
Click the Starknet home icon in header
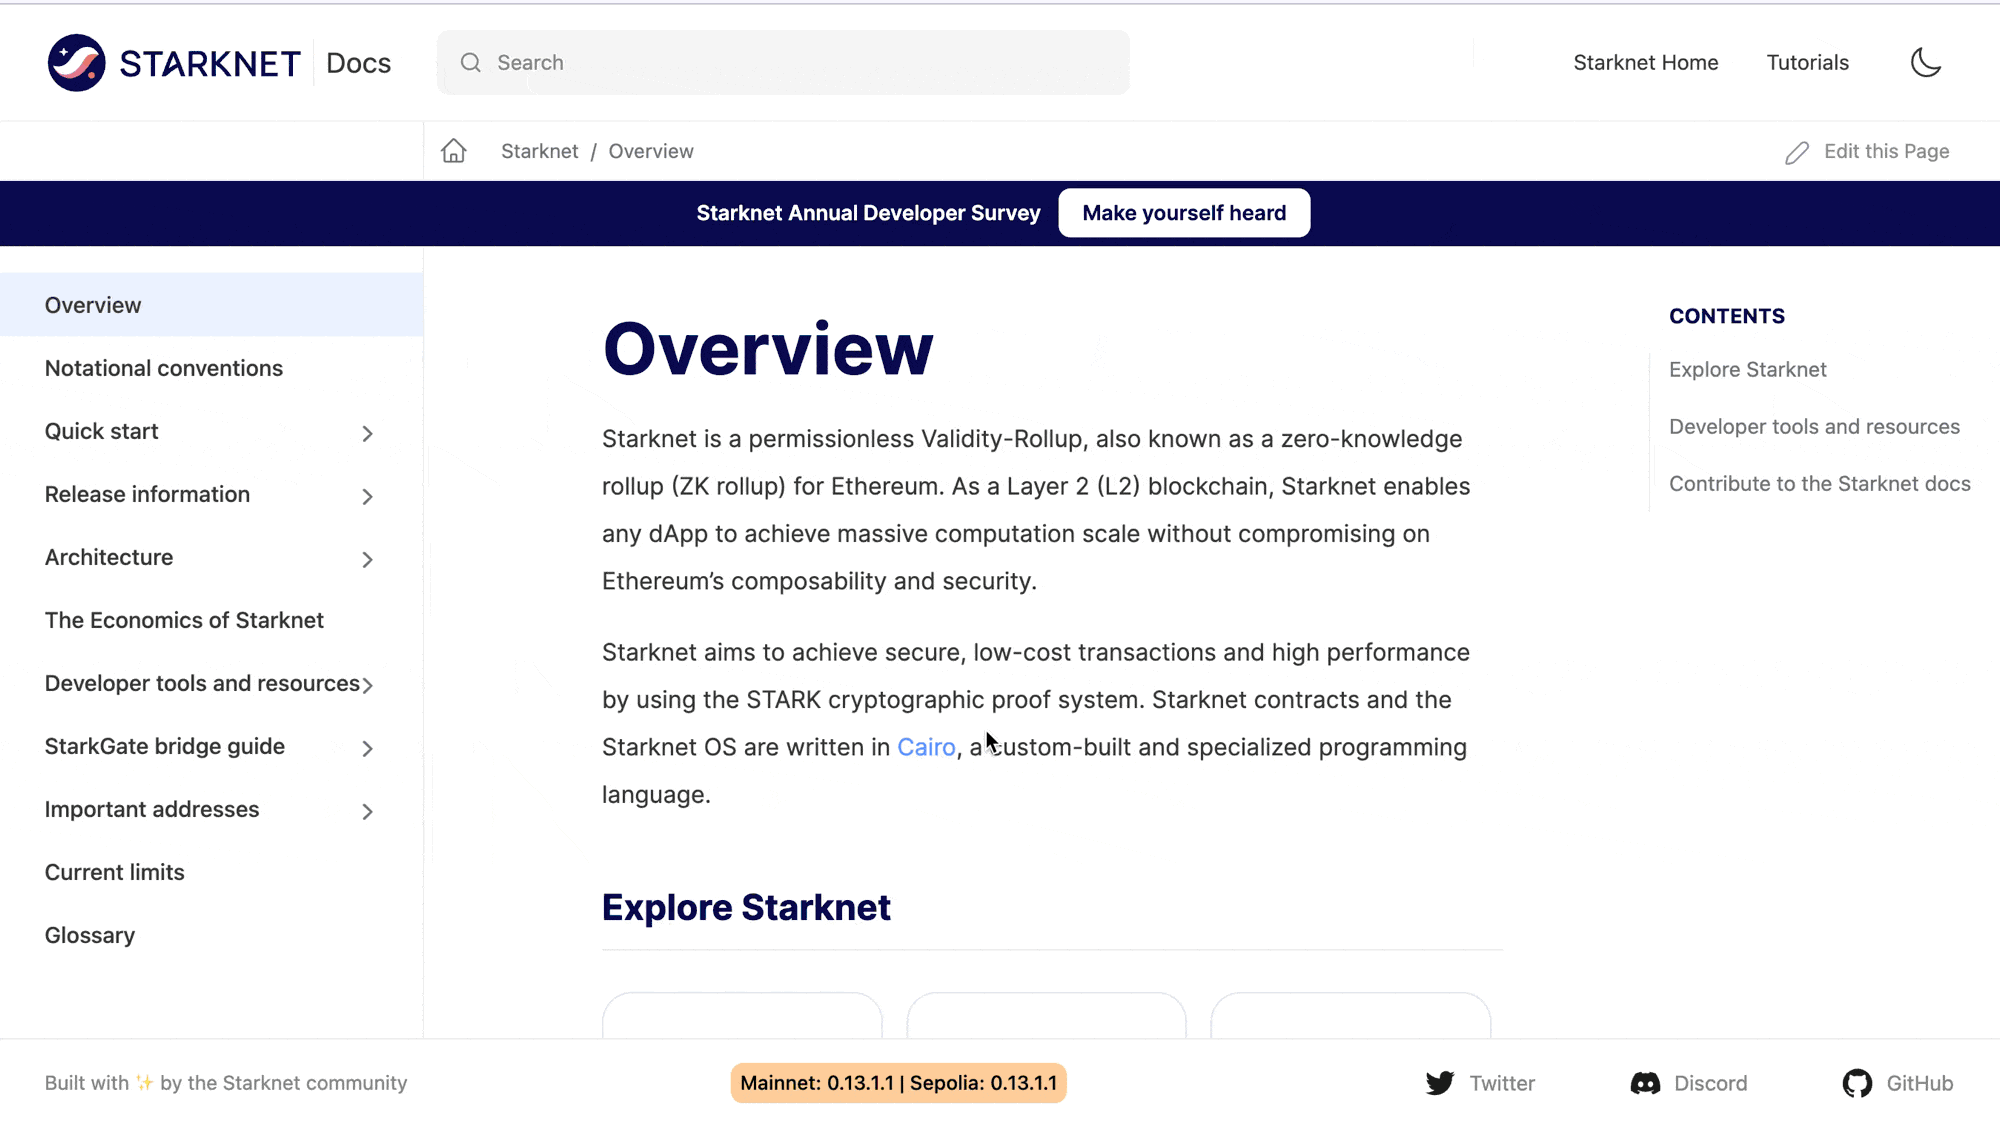coord(455,151)
